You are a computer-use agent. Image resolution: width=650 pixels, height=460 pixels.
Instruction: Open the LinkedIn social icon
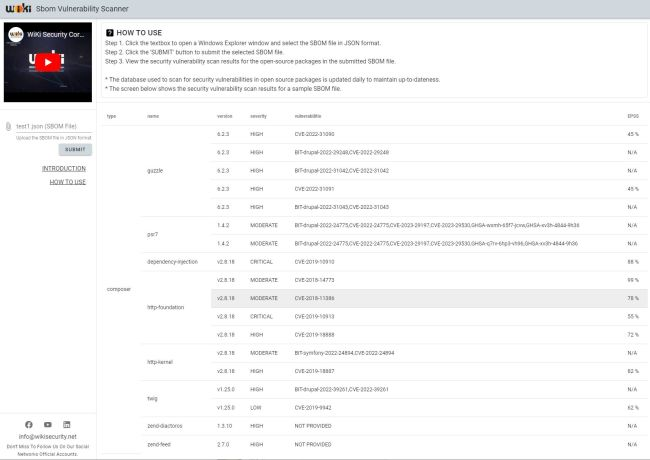point(67,425)
